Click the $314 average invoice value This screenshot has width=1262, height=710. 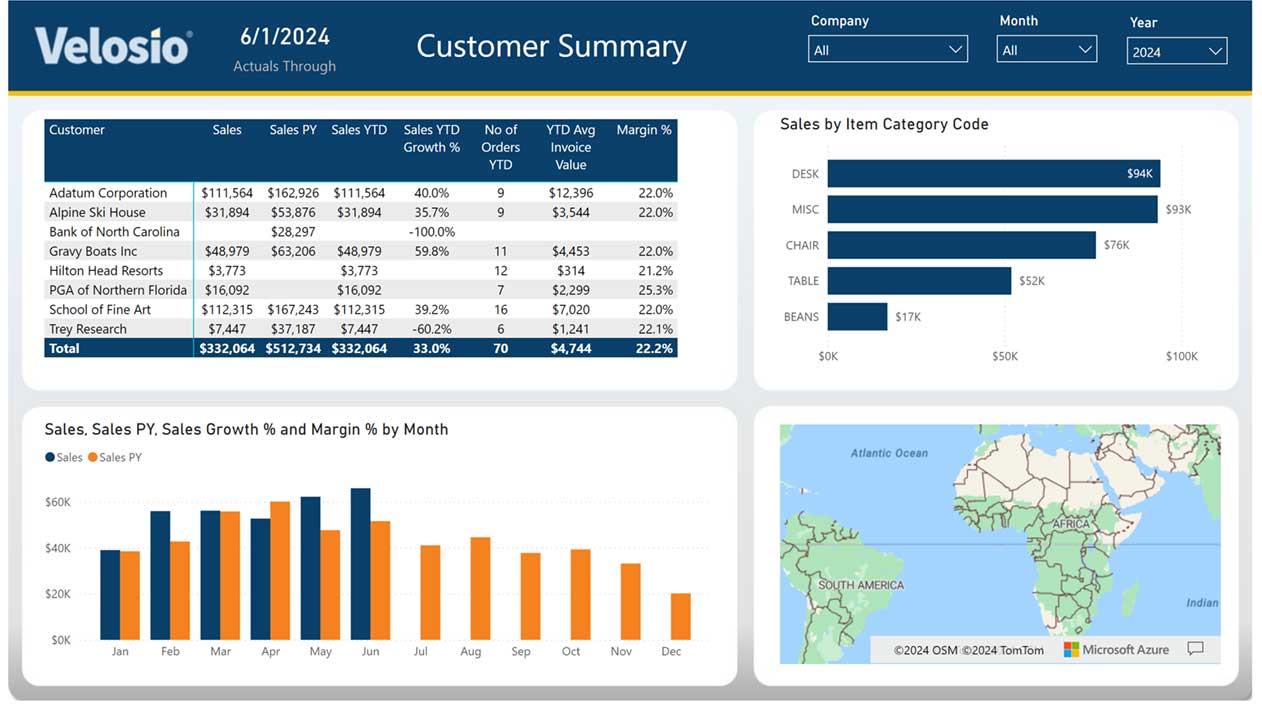click(571, 271)
